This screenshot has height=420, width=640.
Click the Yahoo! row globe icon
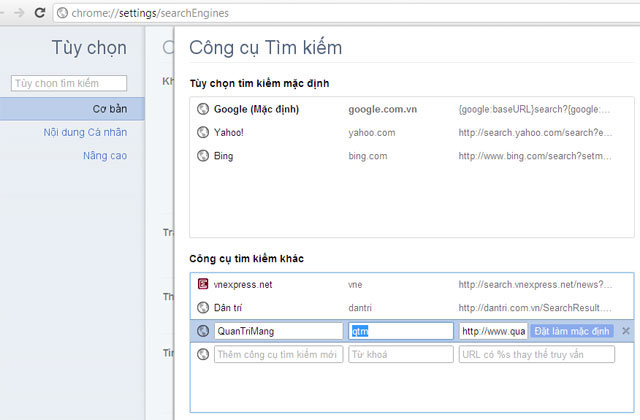point(203,132)
